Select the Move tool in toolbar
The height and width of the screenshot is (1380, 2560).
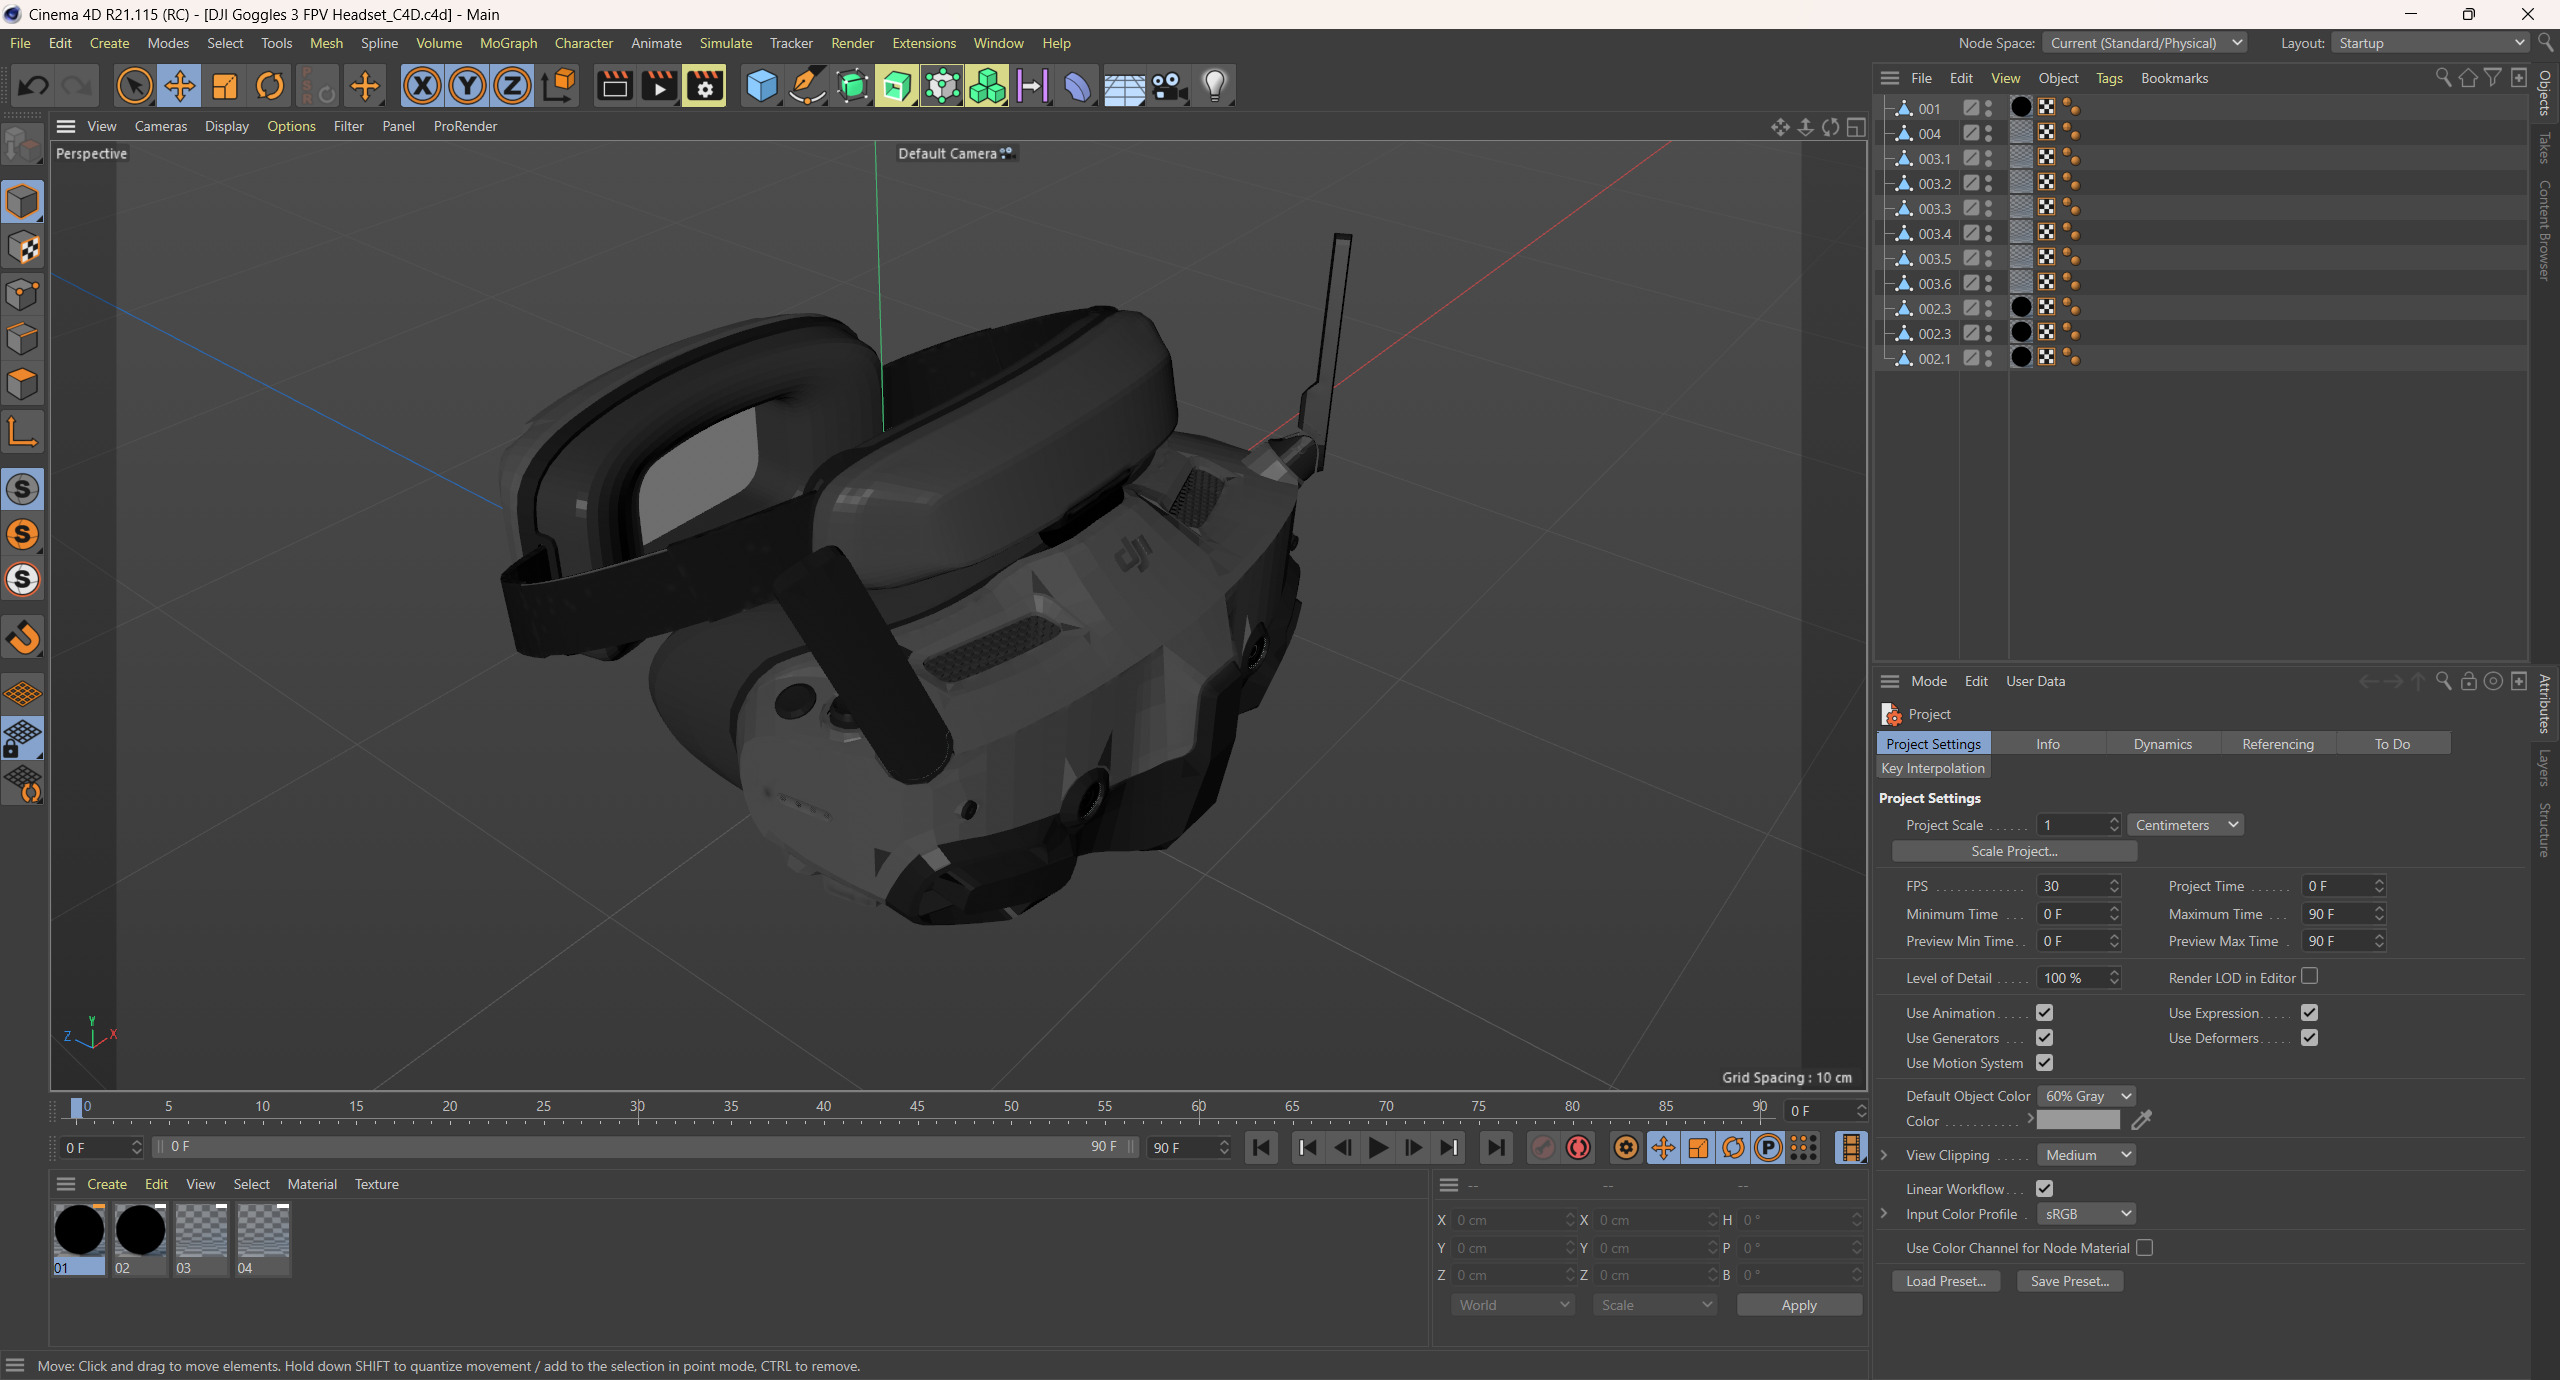(x=180, y=86)
